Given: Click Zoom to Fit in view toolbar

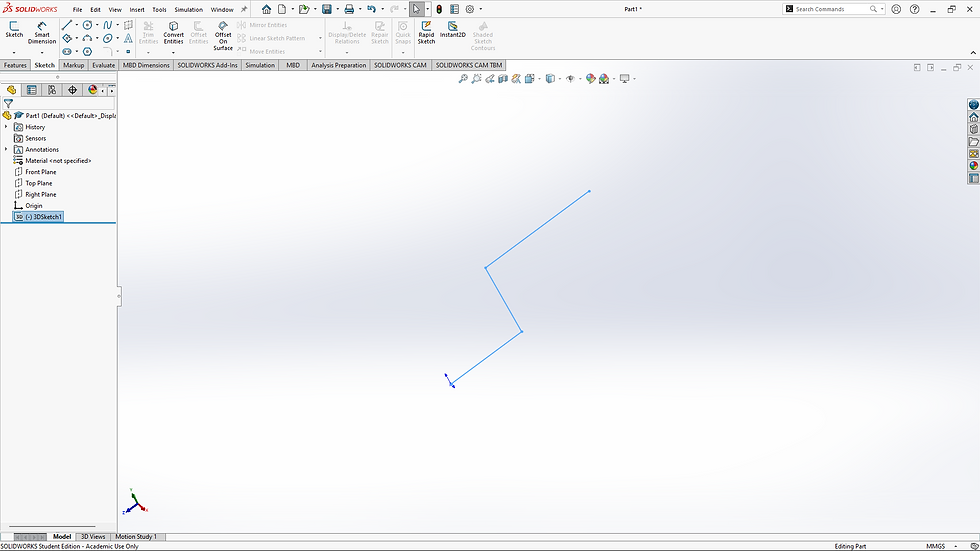Looking at the screenshot, I should (463, 79).
